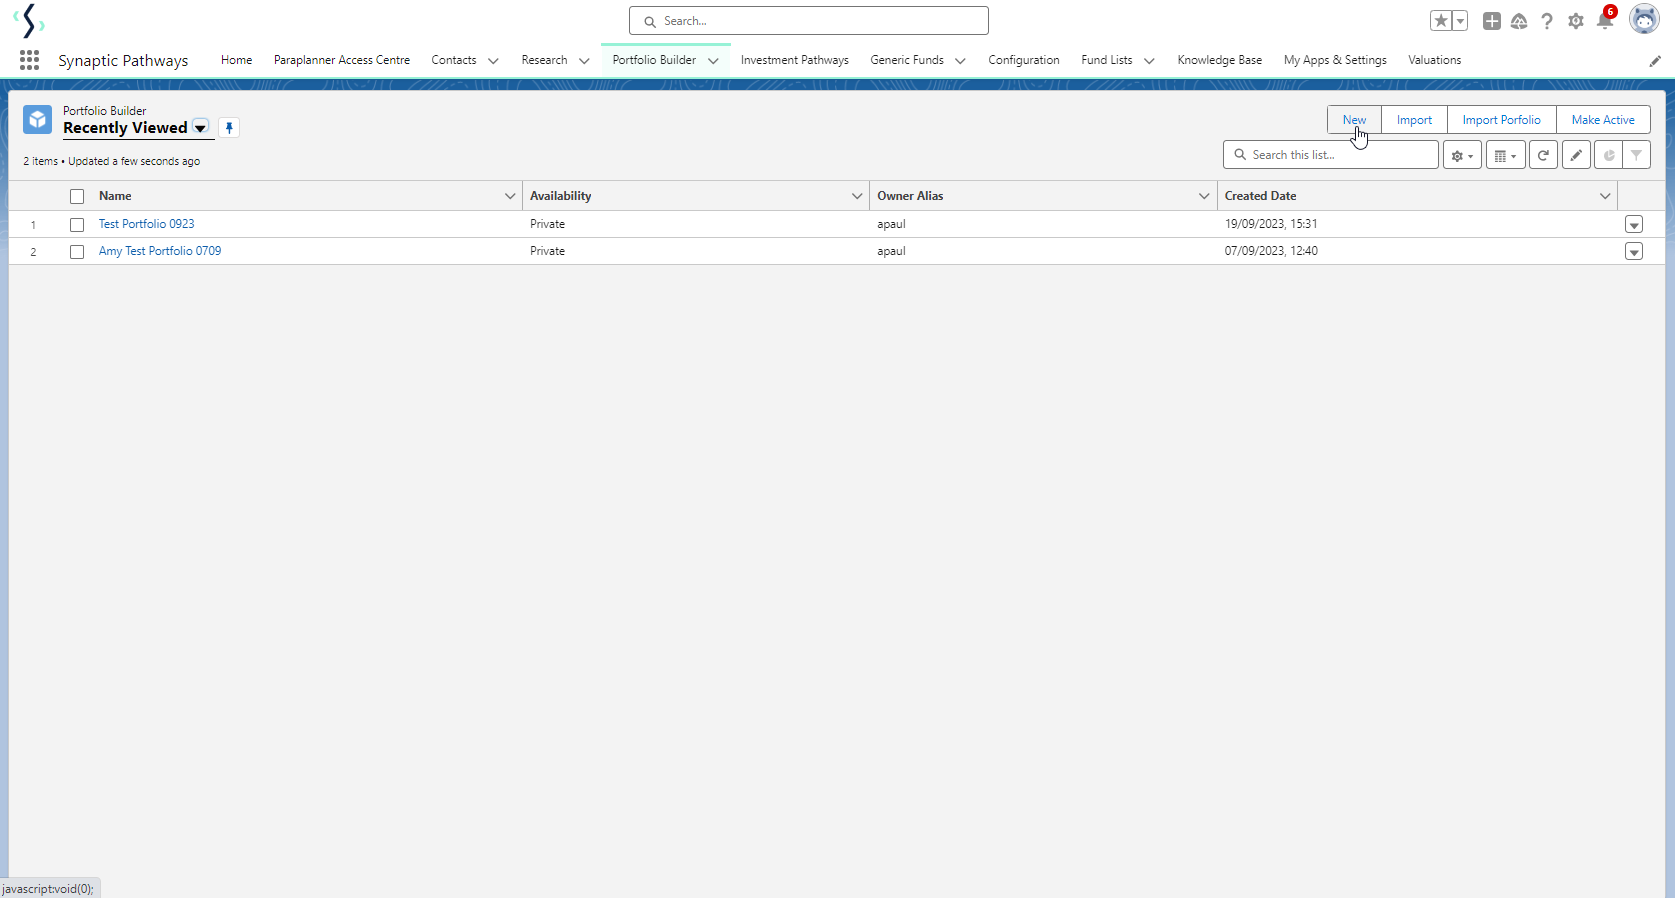Select the Amy Test Portfolio 0709 checkbox
This screenshot has width=1675, height=898.
[77, 252]
